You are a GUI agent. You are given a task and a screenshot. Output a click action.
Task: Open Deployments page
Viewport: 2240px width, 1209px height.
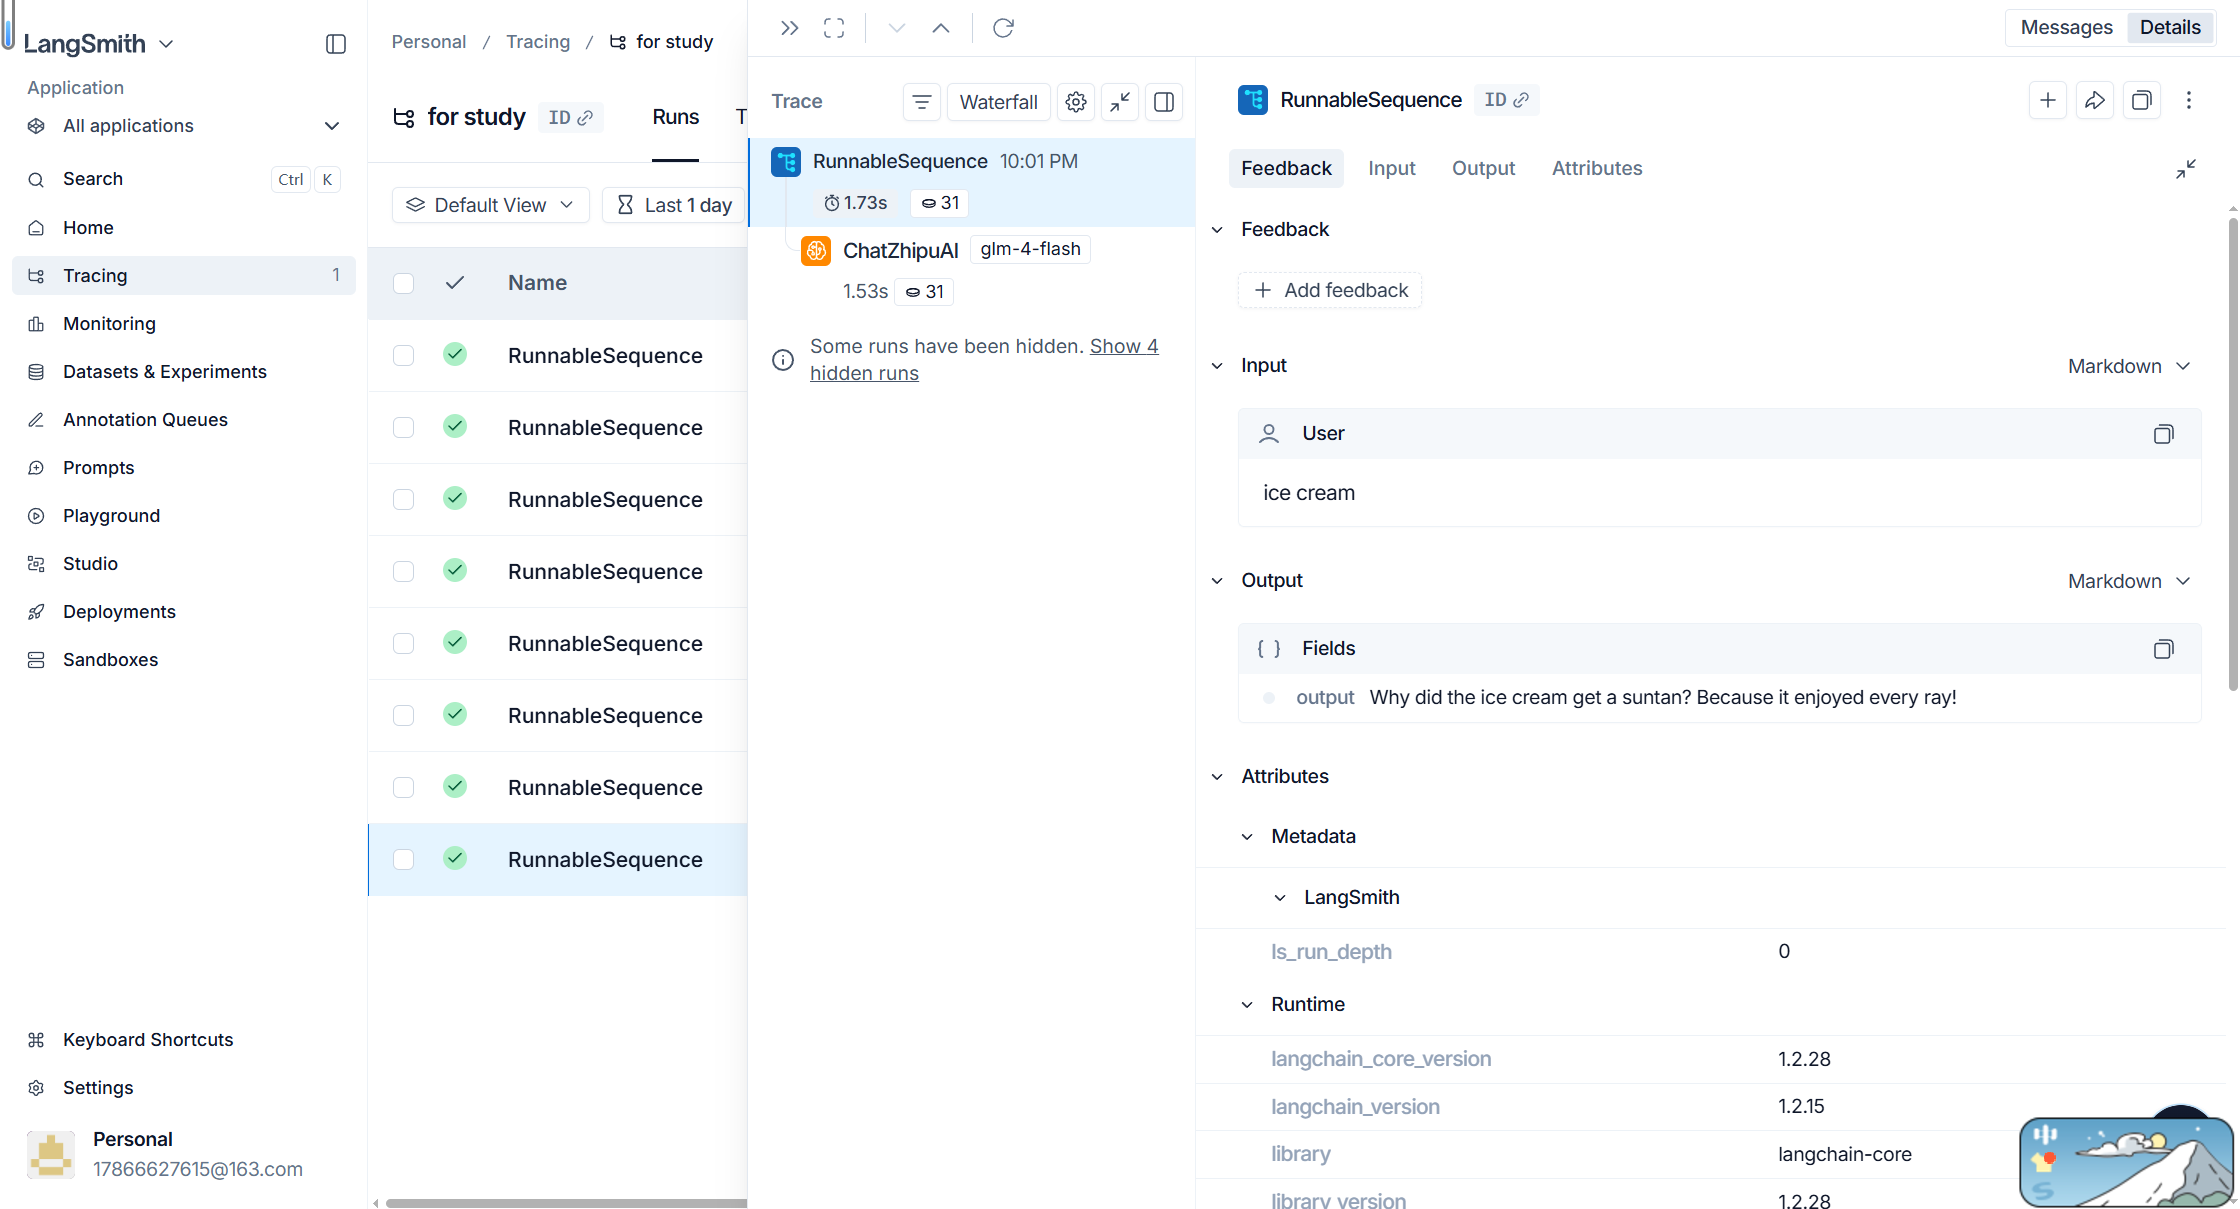184,612
